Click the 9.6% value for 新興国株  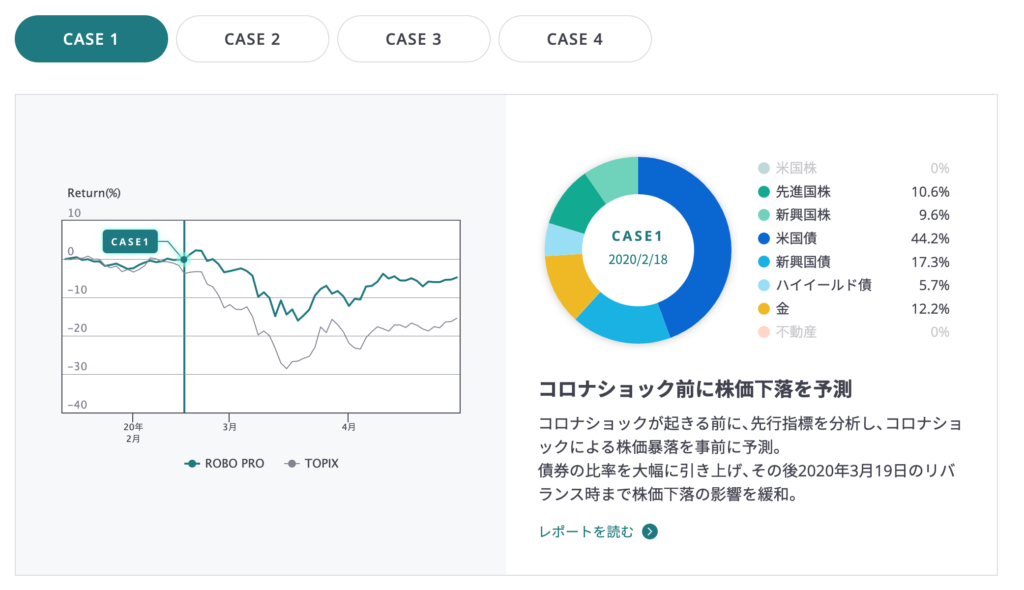(x=934, y=215)
